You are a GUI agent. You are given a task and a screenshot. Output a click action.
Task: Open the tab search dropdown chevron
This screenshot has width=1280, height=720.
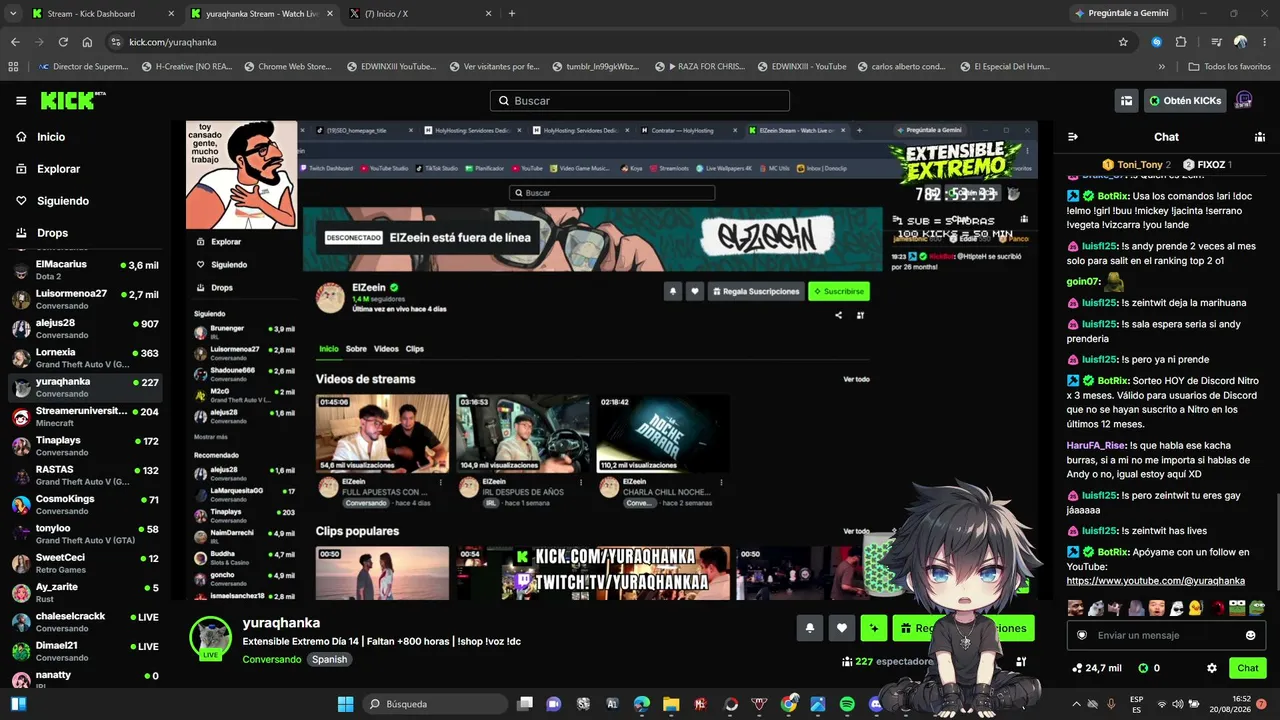(x=13, y=14)
